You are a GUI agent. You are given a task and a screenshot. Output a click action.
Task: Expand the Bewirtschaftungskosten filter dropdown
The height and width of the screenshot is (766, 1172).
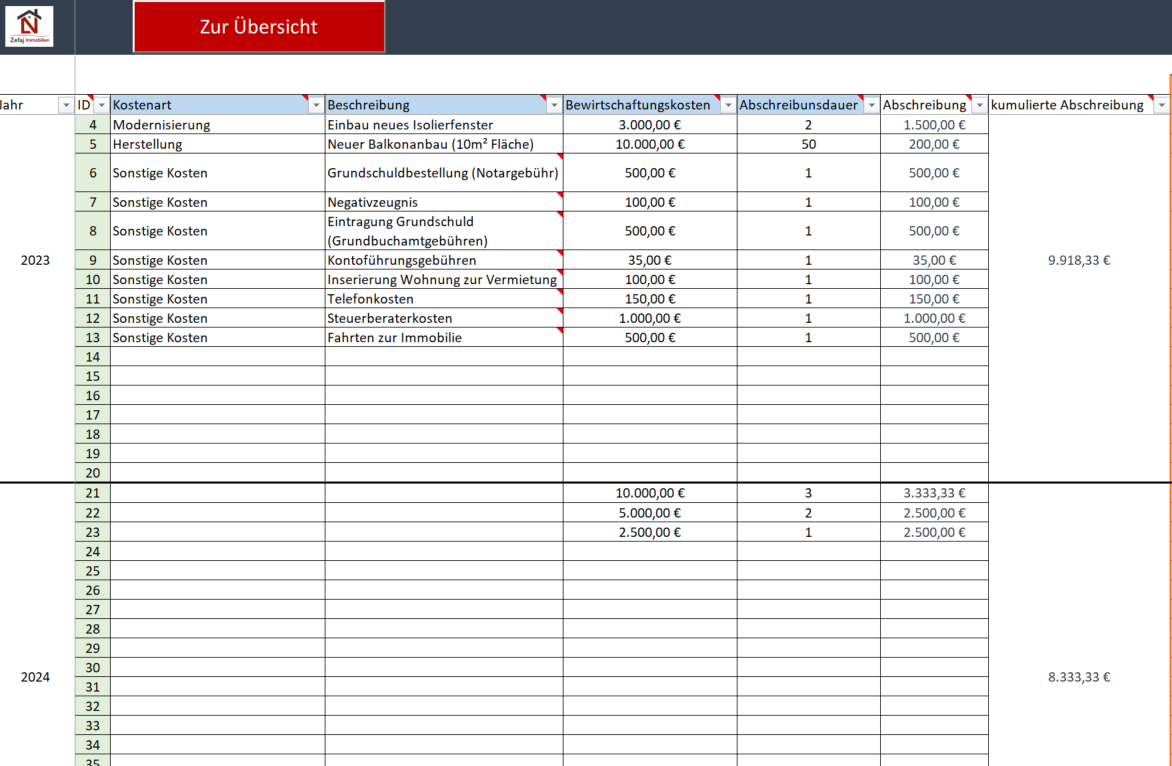[x=728, y=105]
